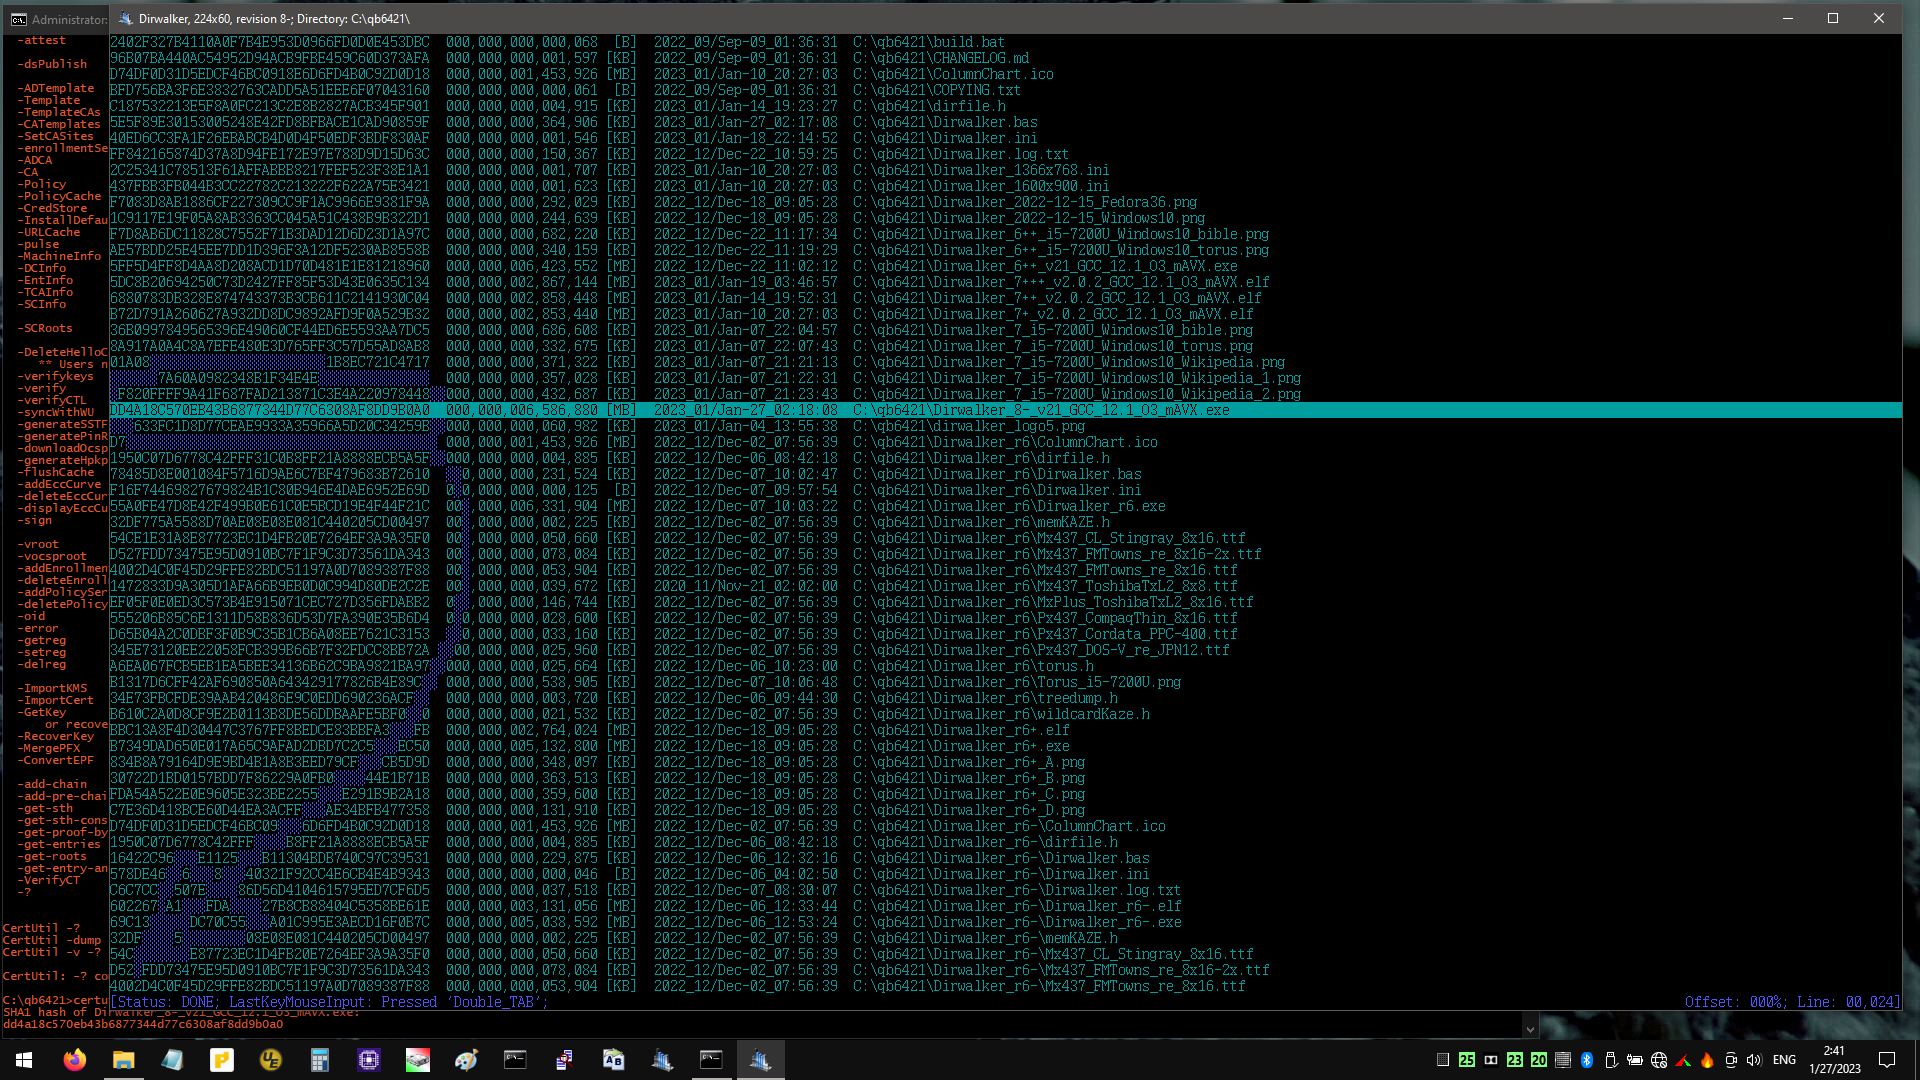This screenshot has width=1920, height=1080.
Task: Click the flame tray icon
Action: coord(1707,1060)
